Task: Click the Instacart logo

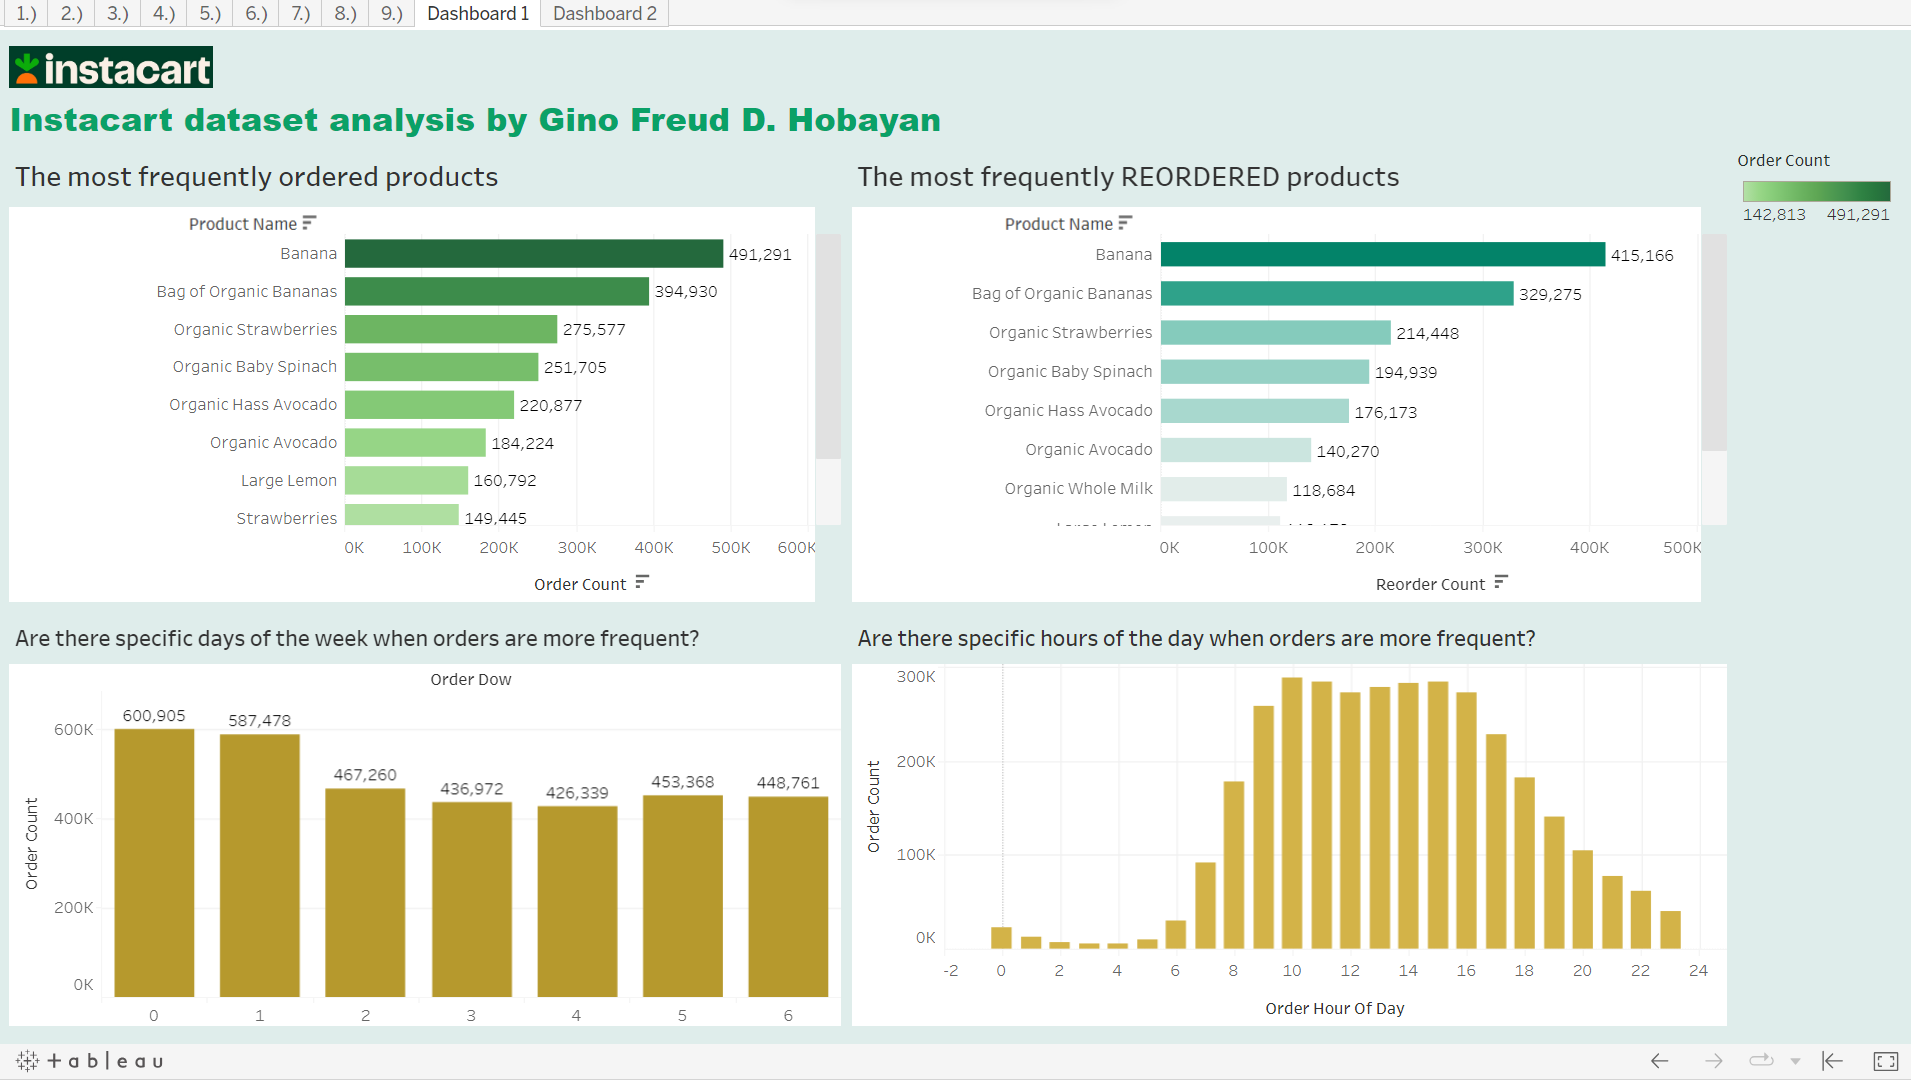Action: pos(110,66)
